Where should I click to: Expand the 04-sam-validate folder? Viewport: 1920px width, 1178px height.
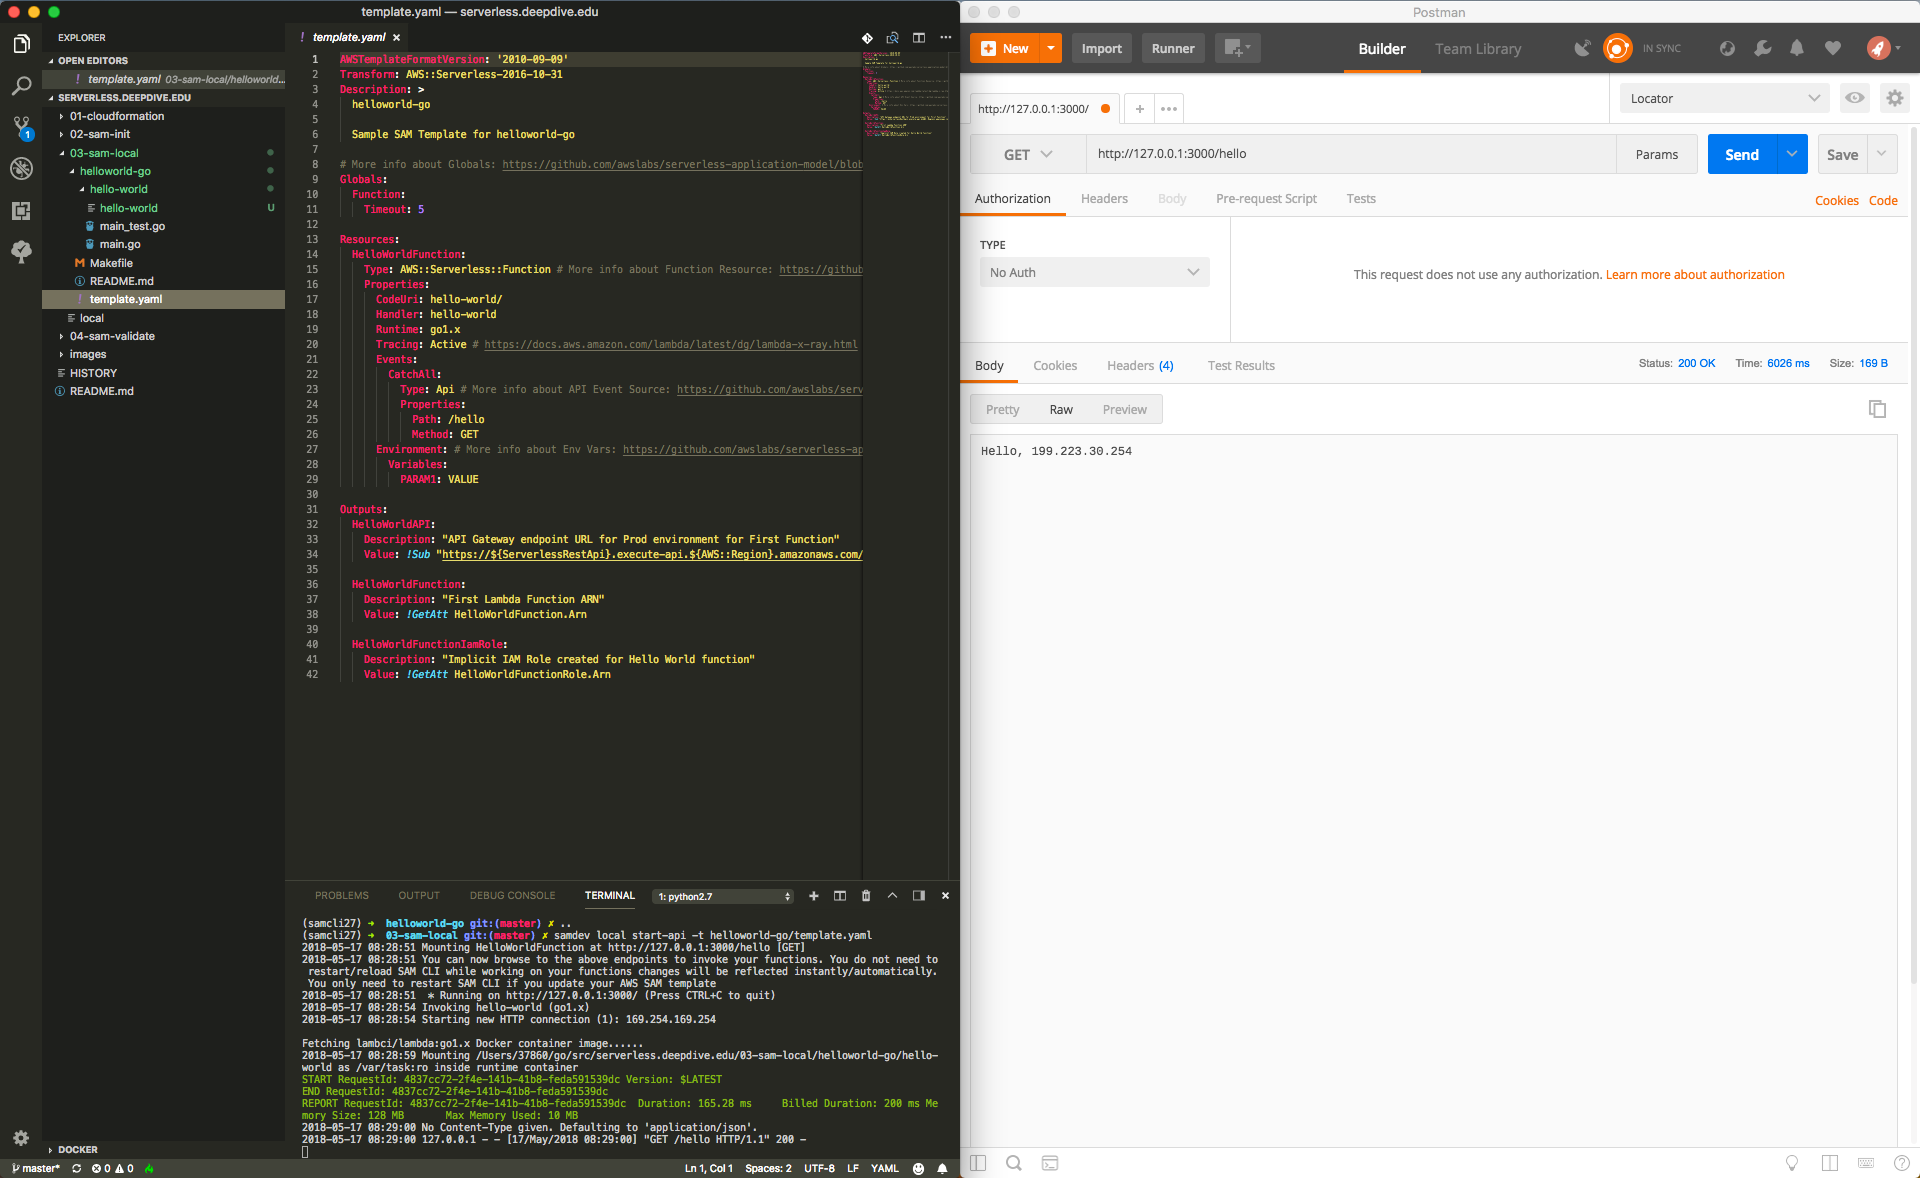click(112, 336)
